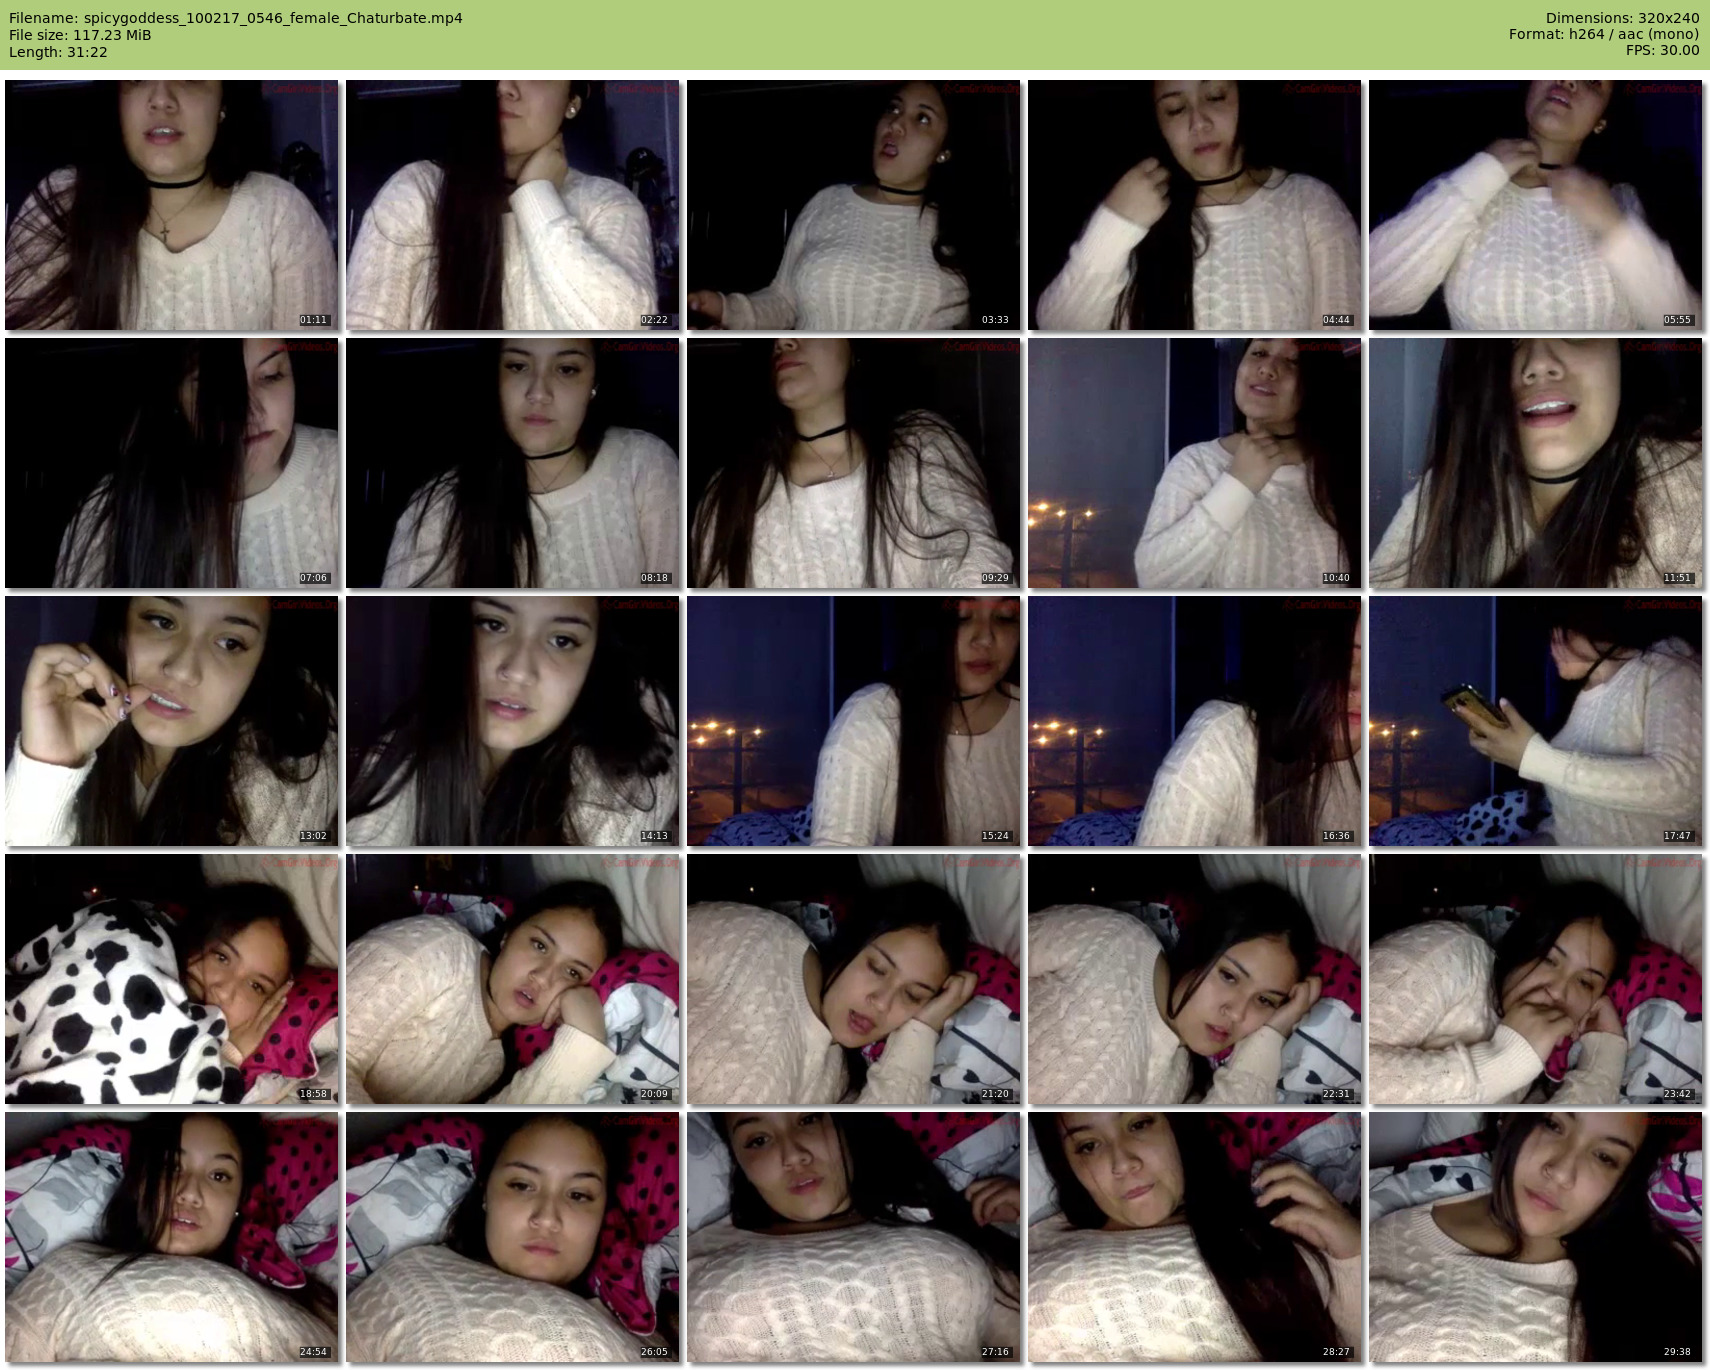Click the Filename text in the header
The height and width of the screenshot is (1370, 1710).
[x=236, y=18]
